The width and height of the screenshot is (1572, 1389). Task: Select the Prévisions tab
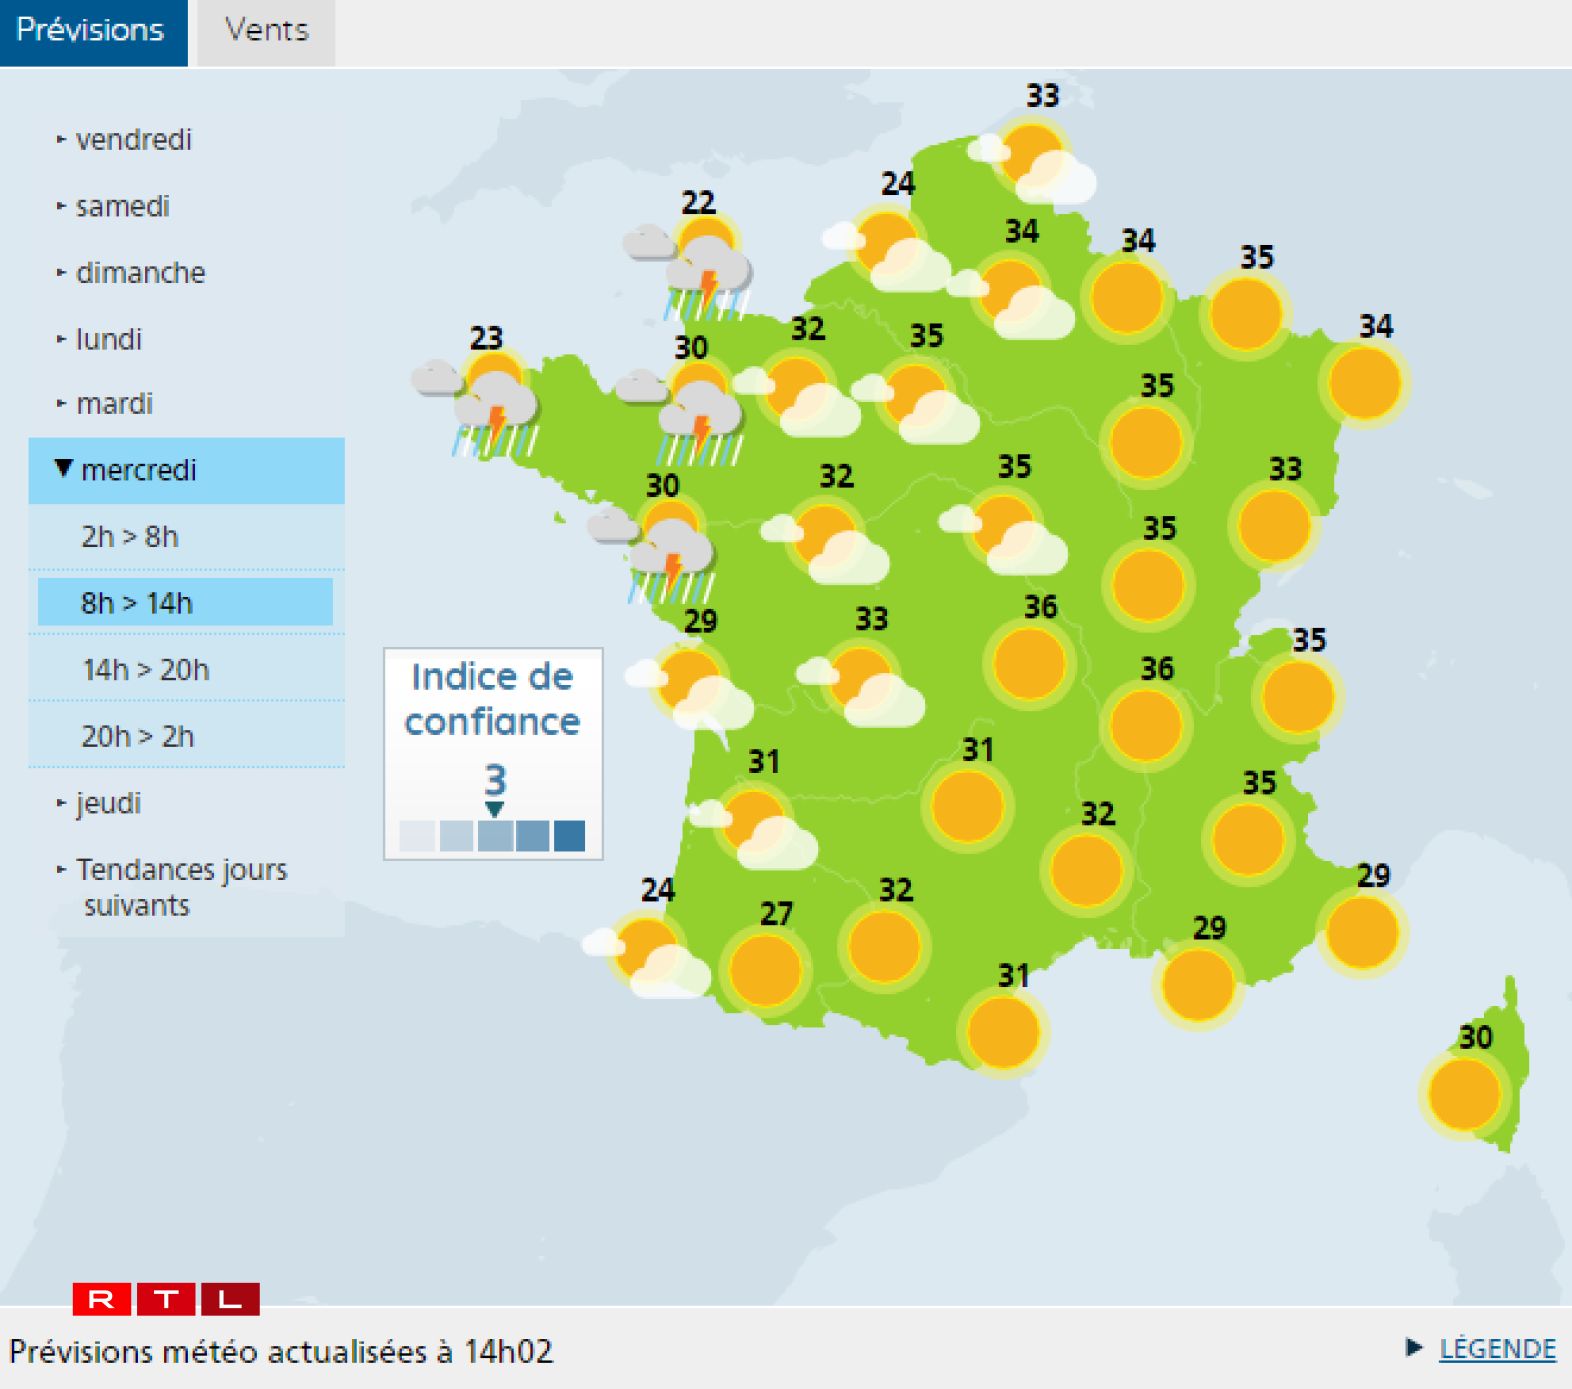tap(92, 31)
